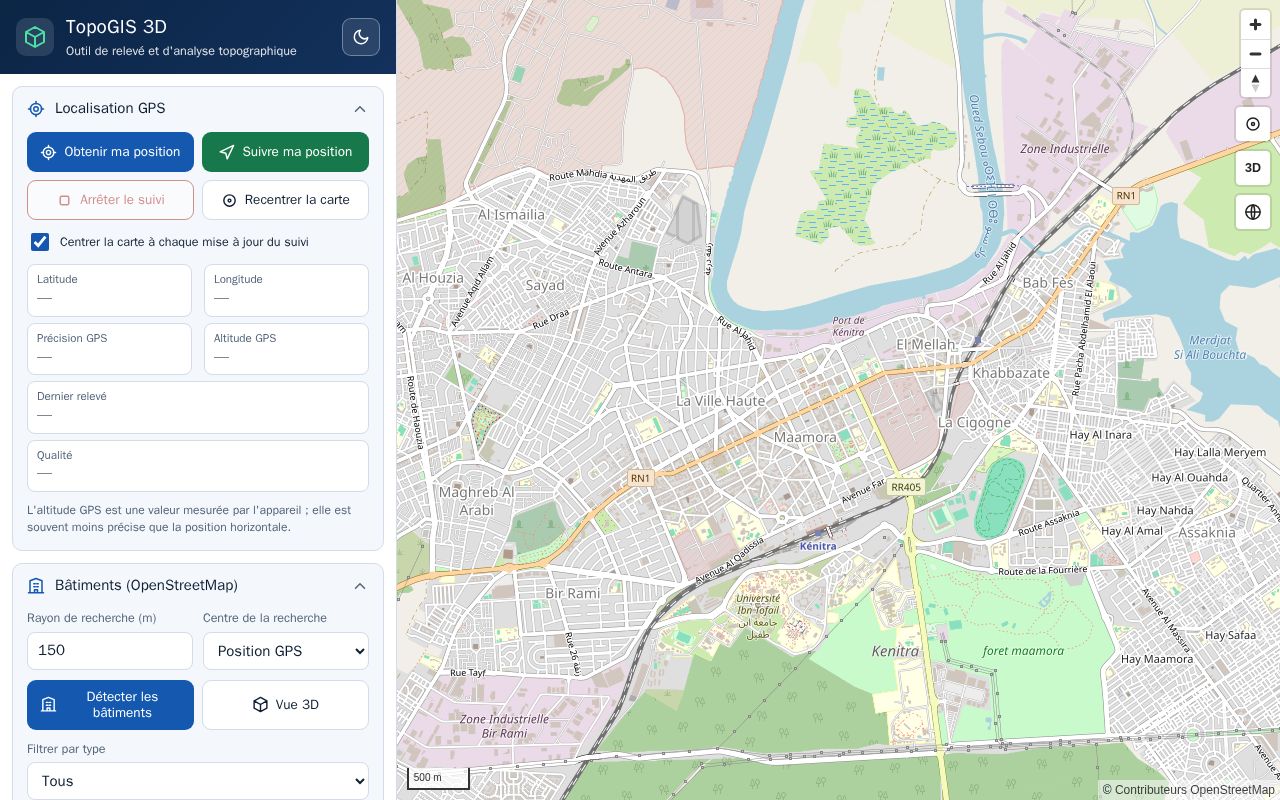Zoom out on the map

(1255, 54)
